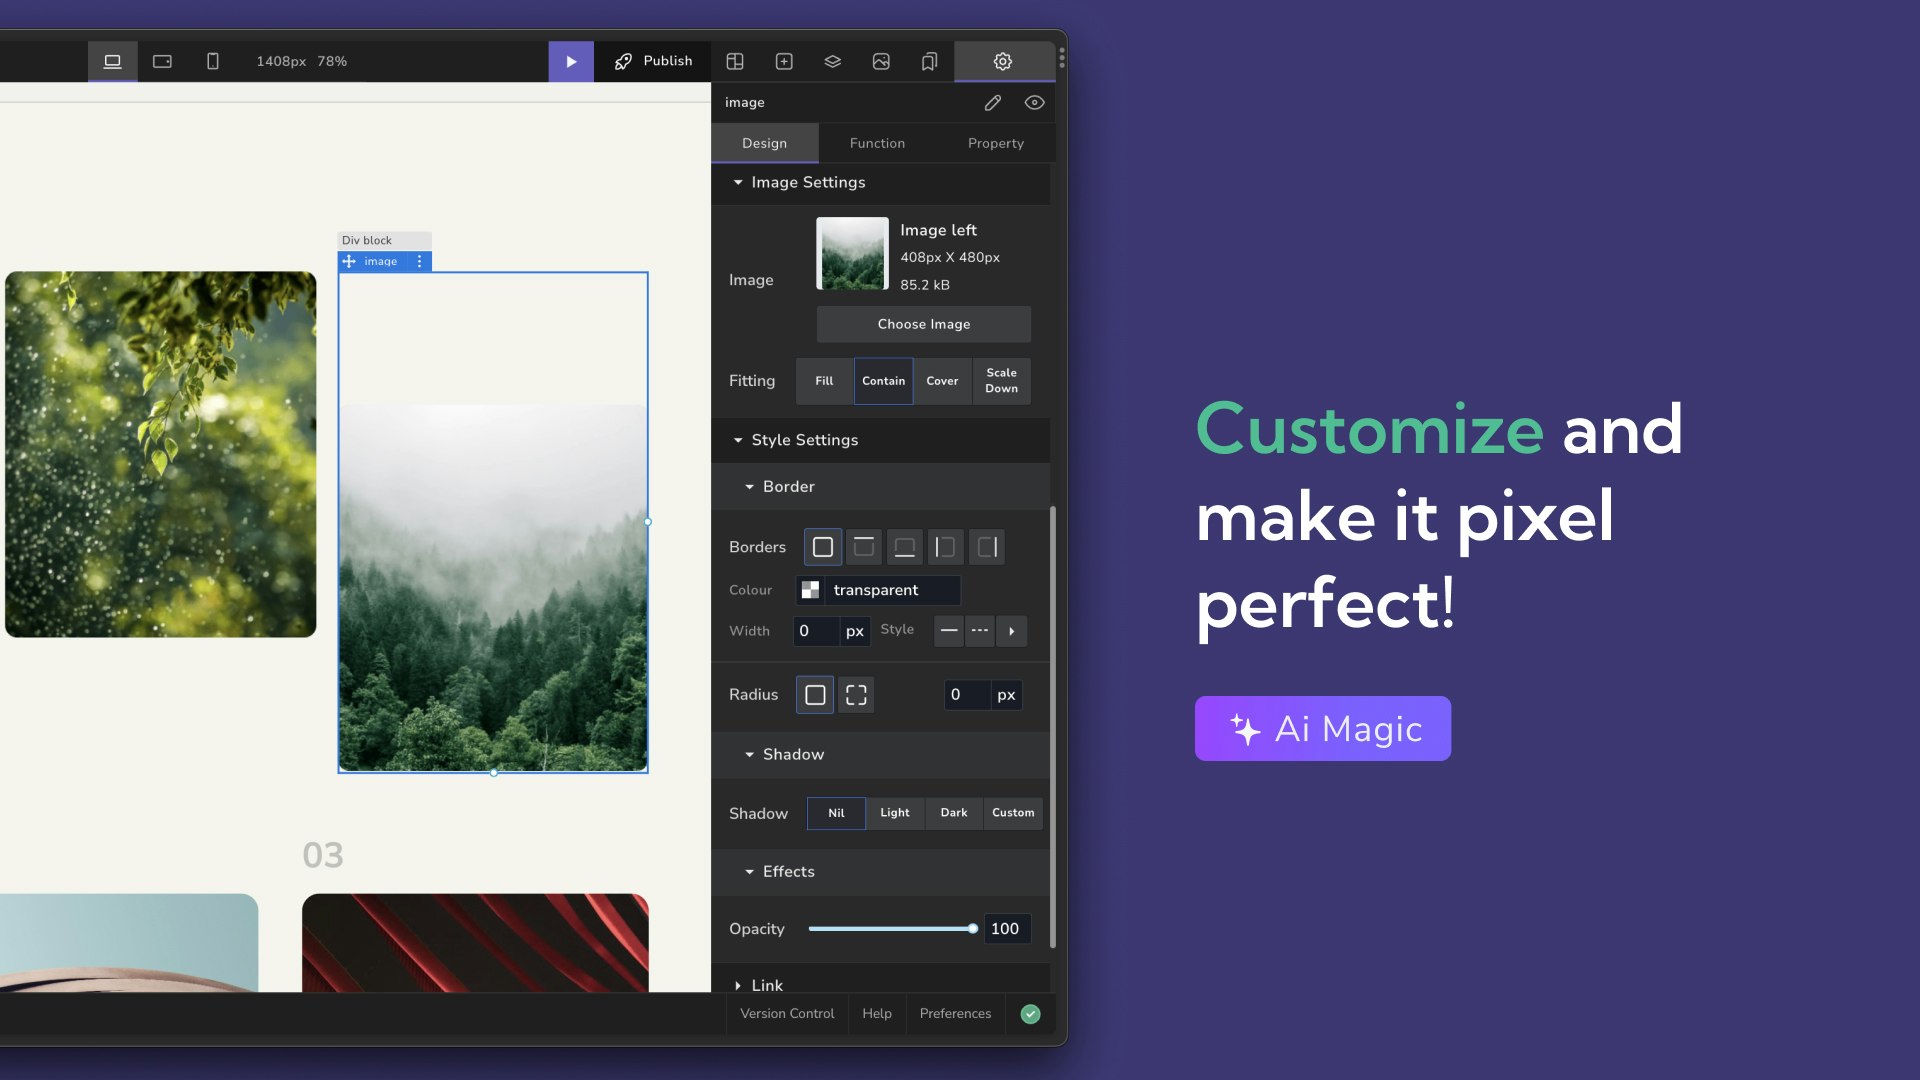Open the pages bookmark panel icon
Viewport: 1920px width, 1080px height.
pyautogui.click(x=929, y=61)
